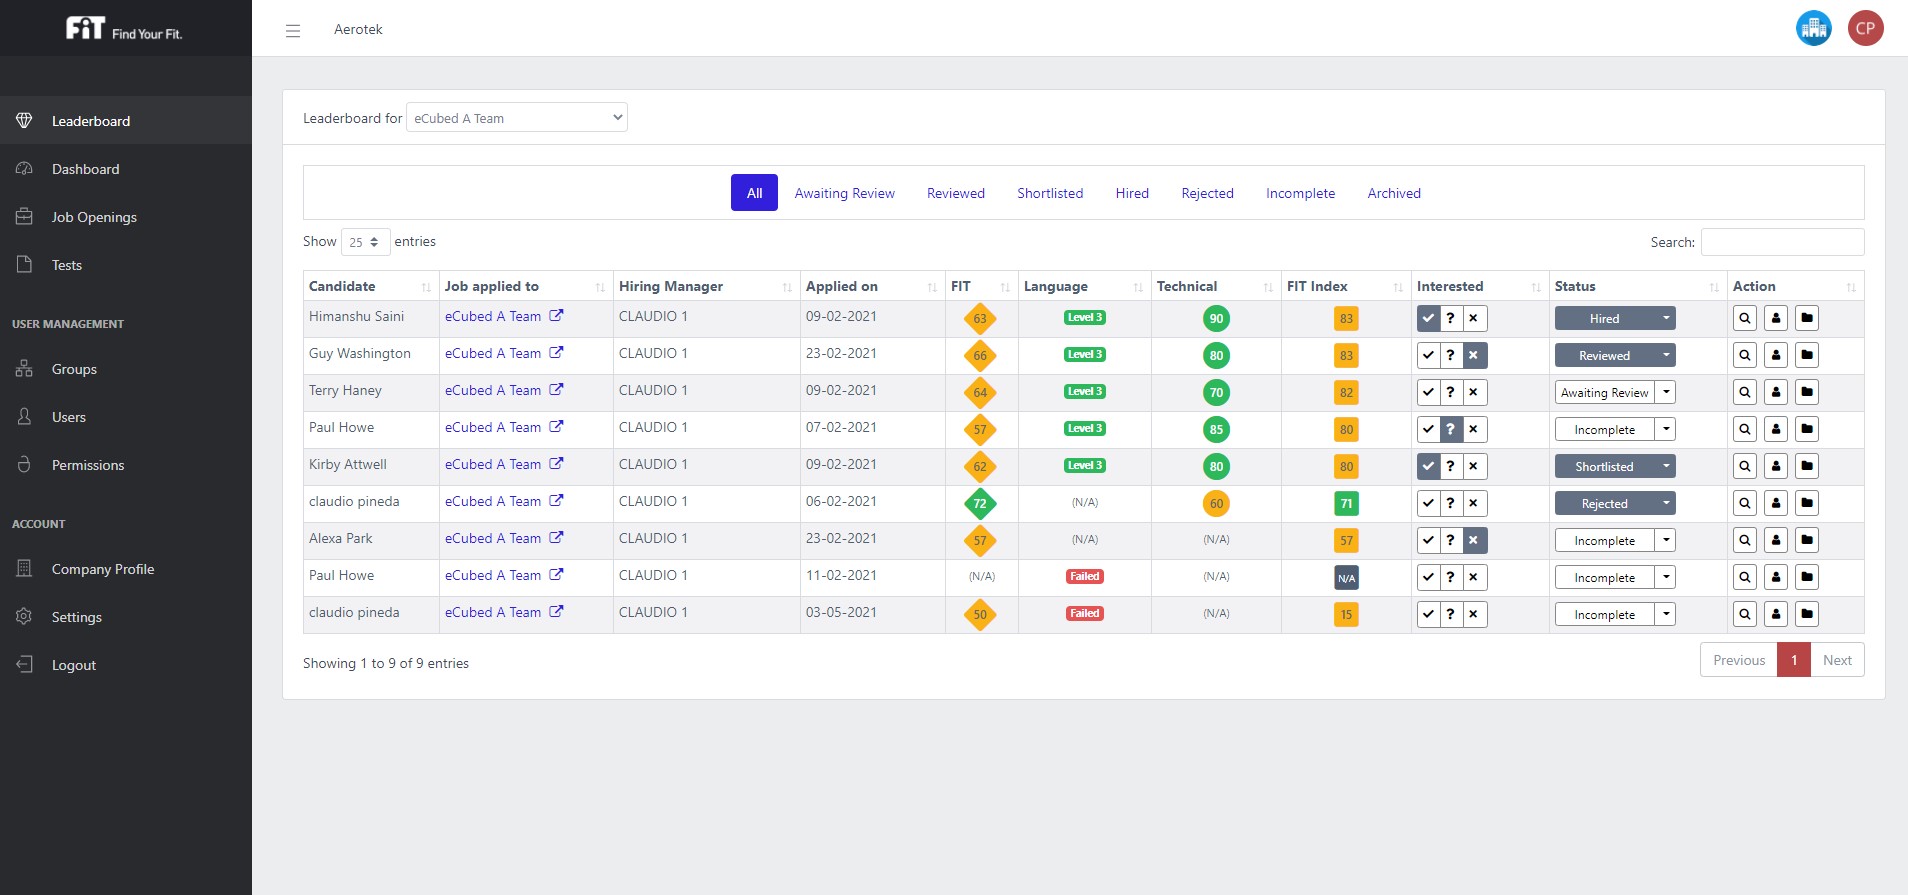Screen dimensions: 1908x895
Task: Click into the Search input field
Action: 1782,242
